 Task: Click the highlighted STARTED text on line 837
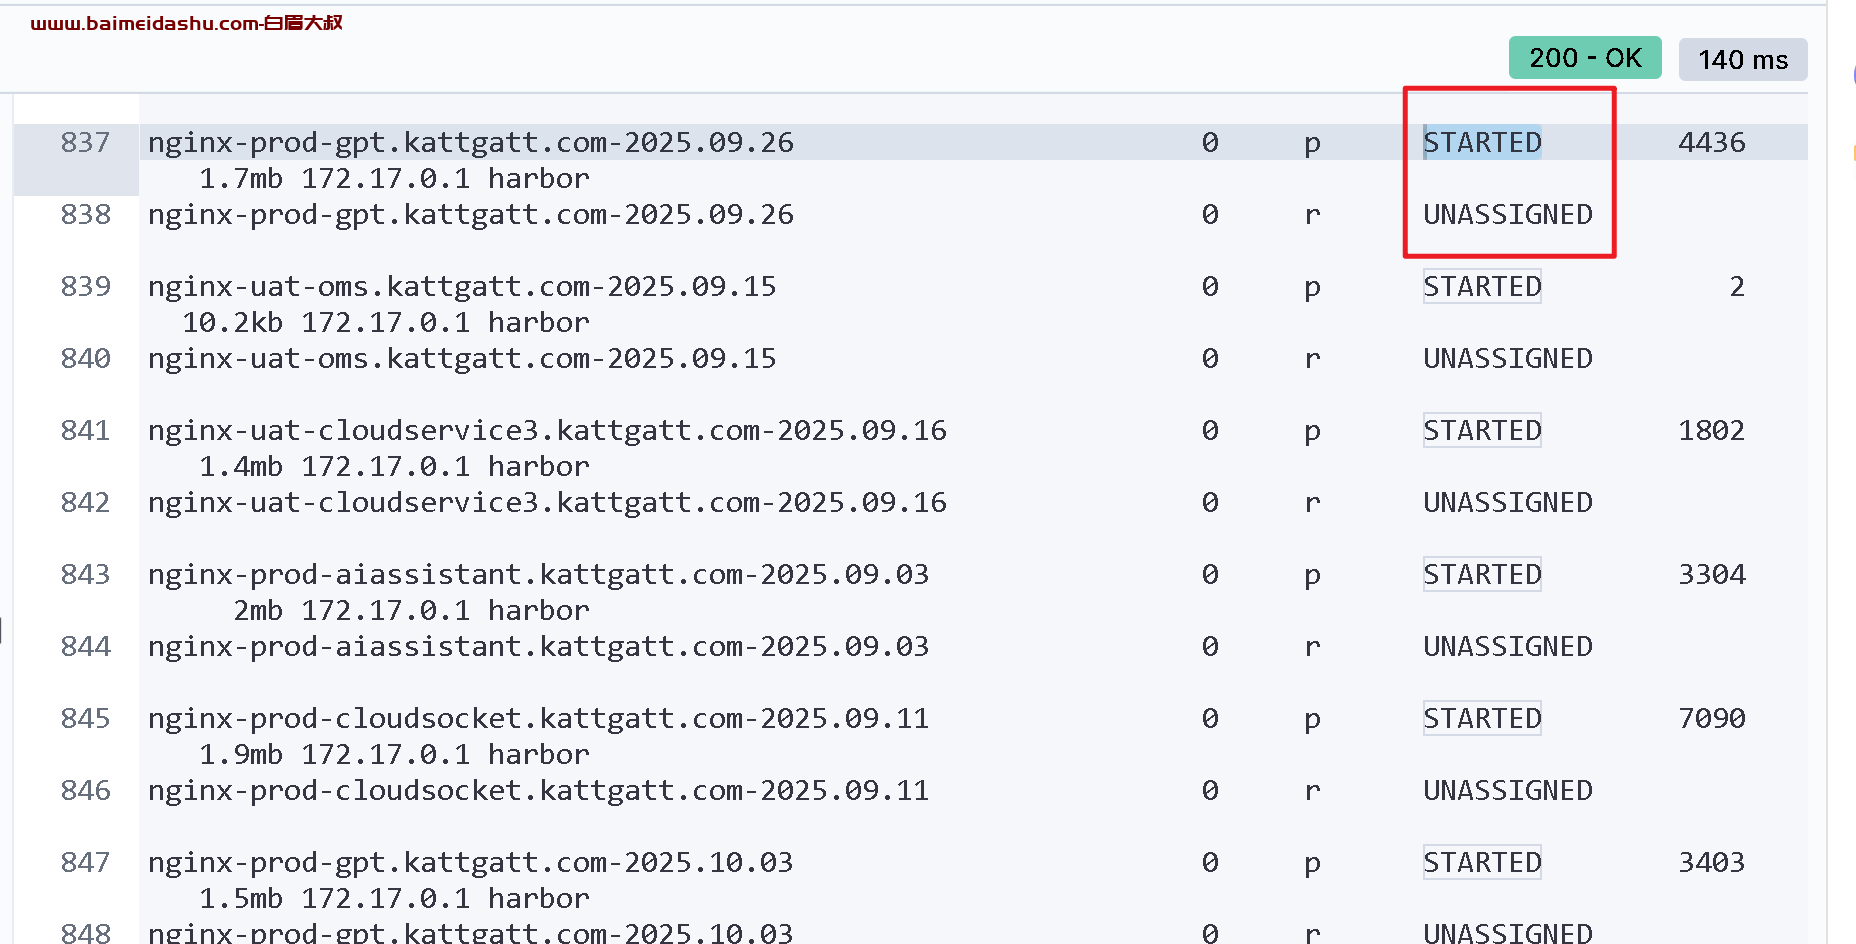(x=1482, y=142)
